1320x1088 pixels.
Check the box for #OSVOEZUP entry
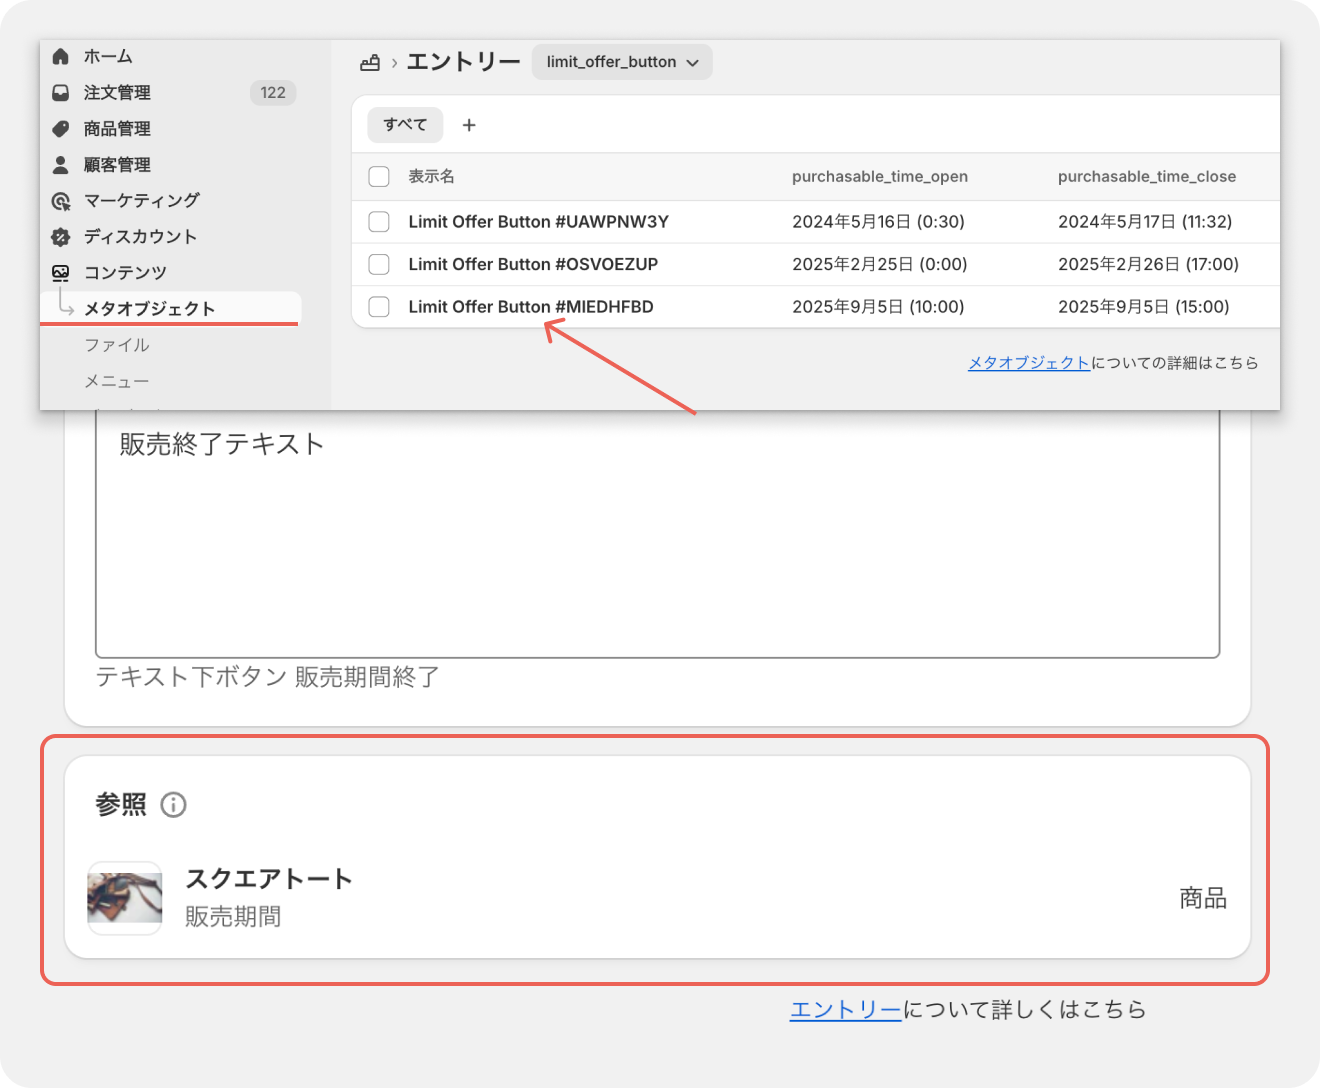(379, 264)
